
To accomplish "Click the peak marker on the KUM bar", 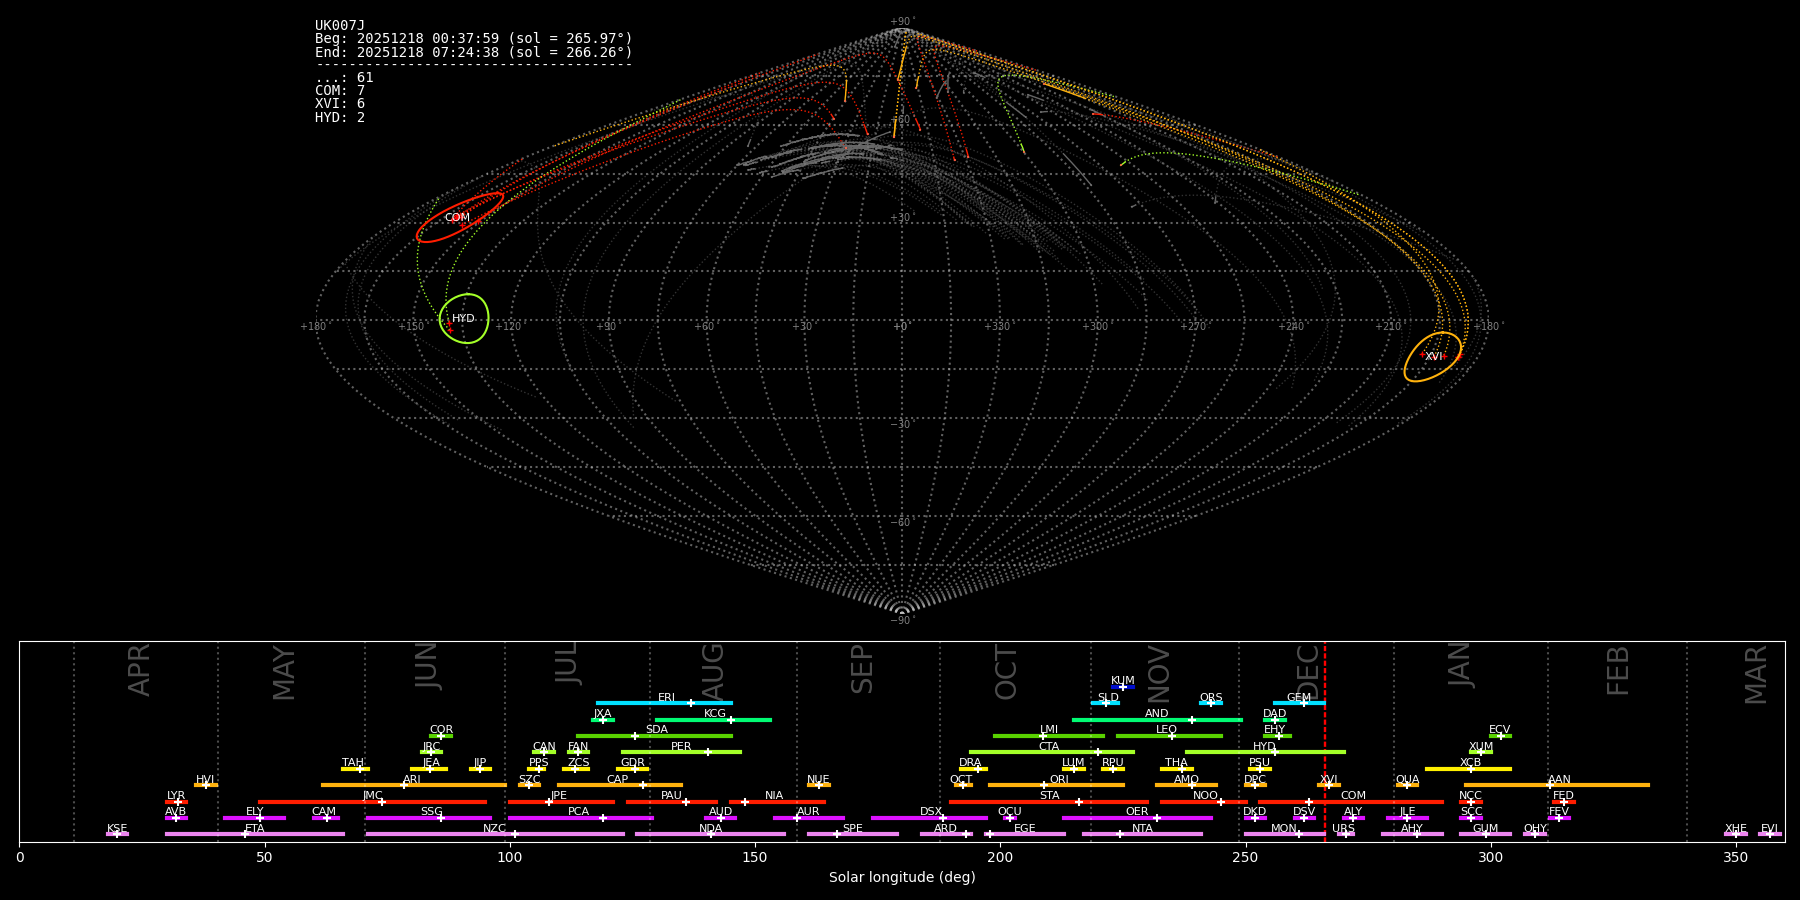I will pos(1122,687).
